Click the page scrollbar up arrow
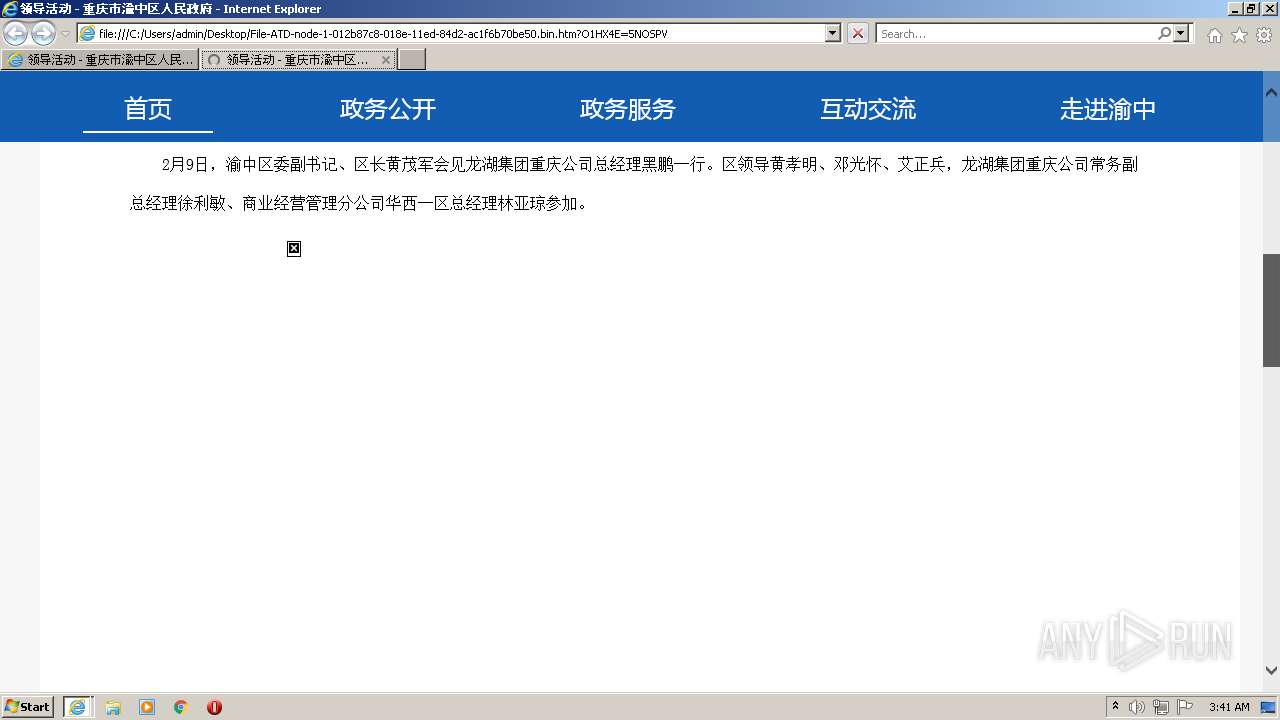Screen dimensions: 1280x720 (x=1271, y=92)
